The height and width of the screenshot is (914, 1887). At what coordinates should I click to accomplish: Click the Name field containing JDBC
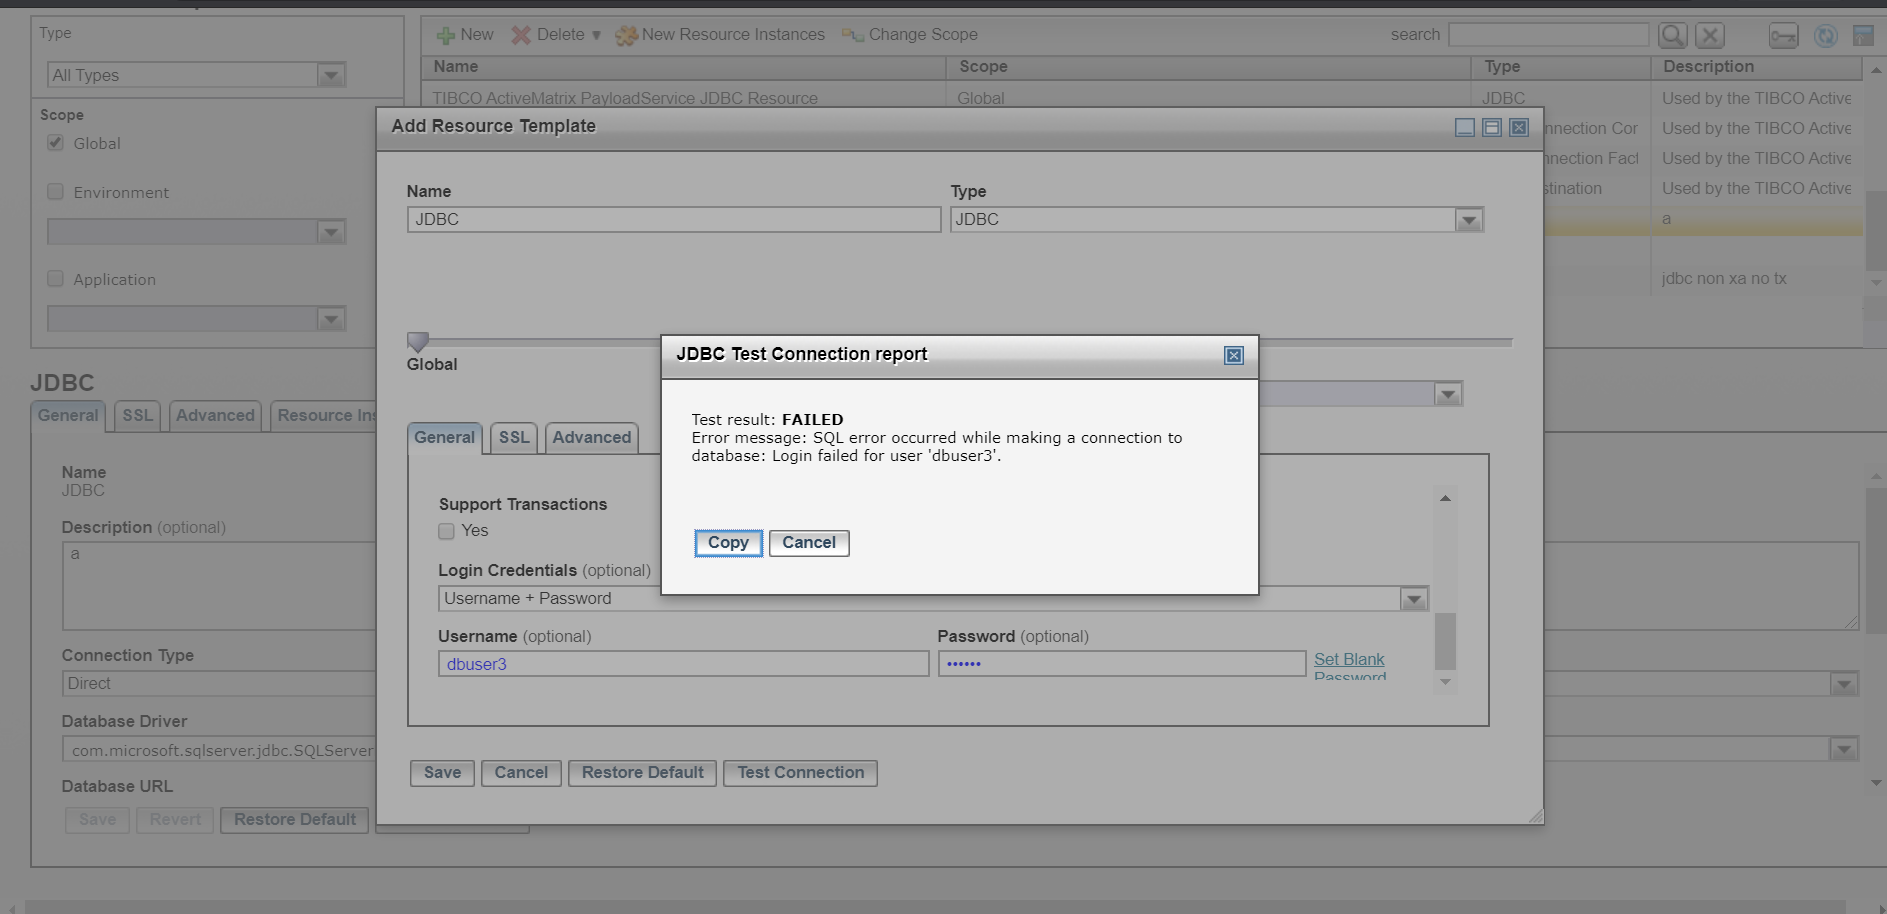click(674, 220)
